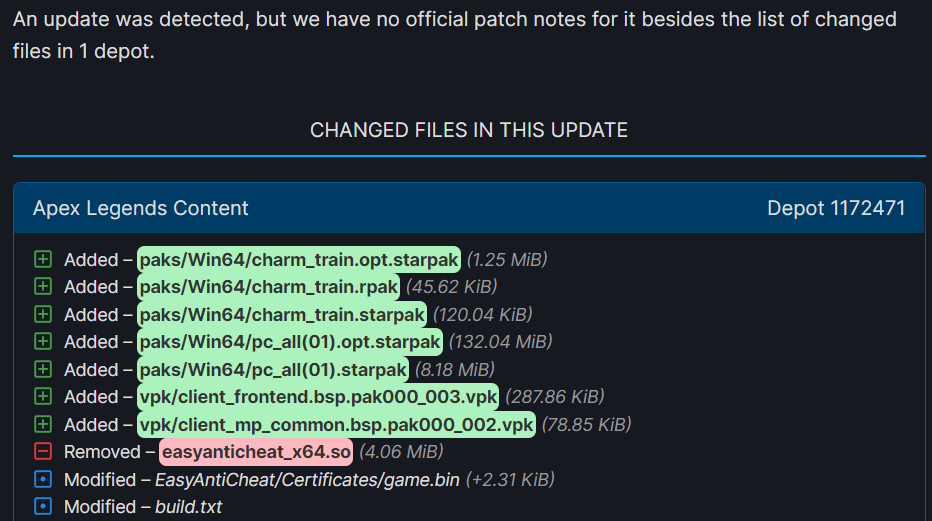The height and width of the screenshot is (521, 932).
Task: Click the build.txt modified file entry
Action: click(188, 507)
